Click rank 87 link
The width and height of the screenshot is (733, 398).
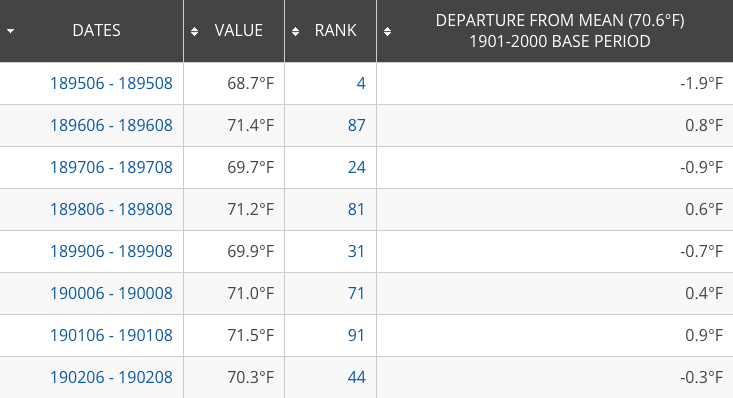tap(357, 125)
